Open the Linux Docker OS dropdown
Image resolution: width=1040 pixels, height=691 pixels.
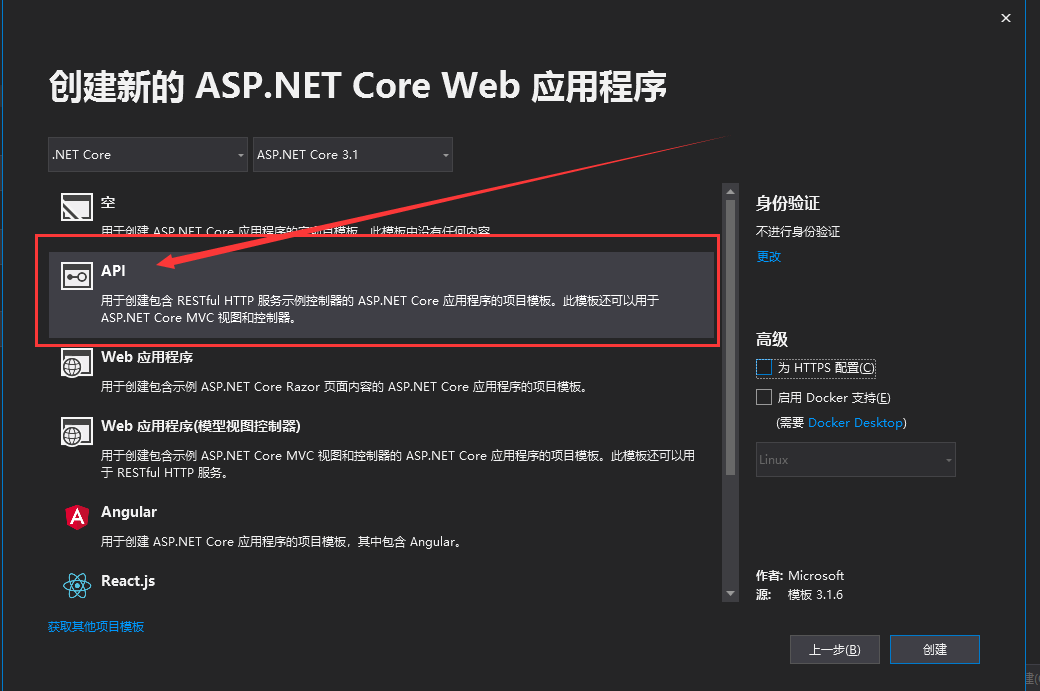855,459
